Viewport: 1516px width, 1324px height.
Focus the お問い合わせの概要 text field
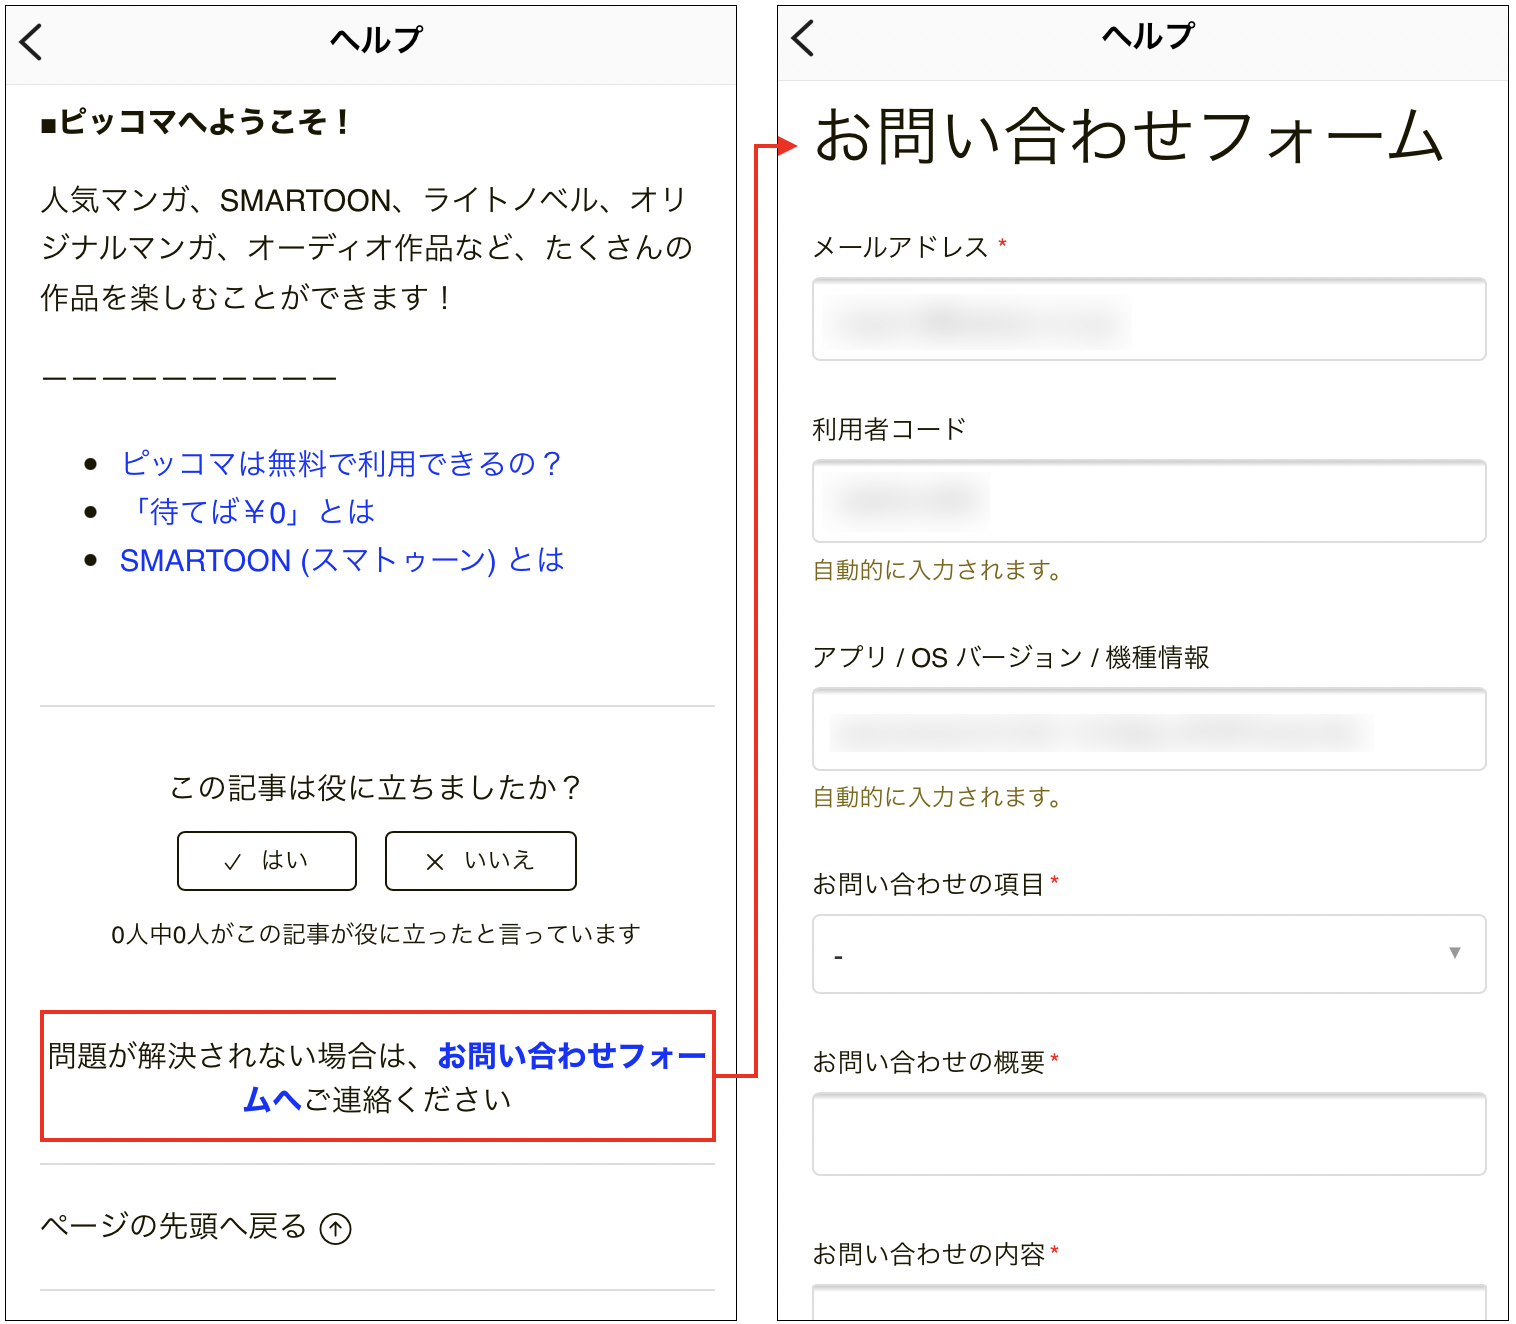point(1148,1134)
